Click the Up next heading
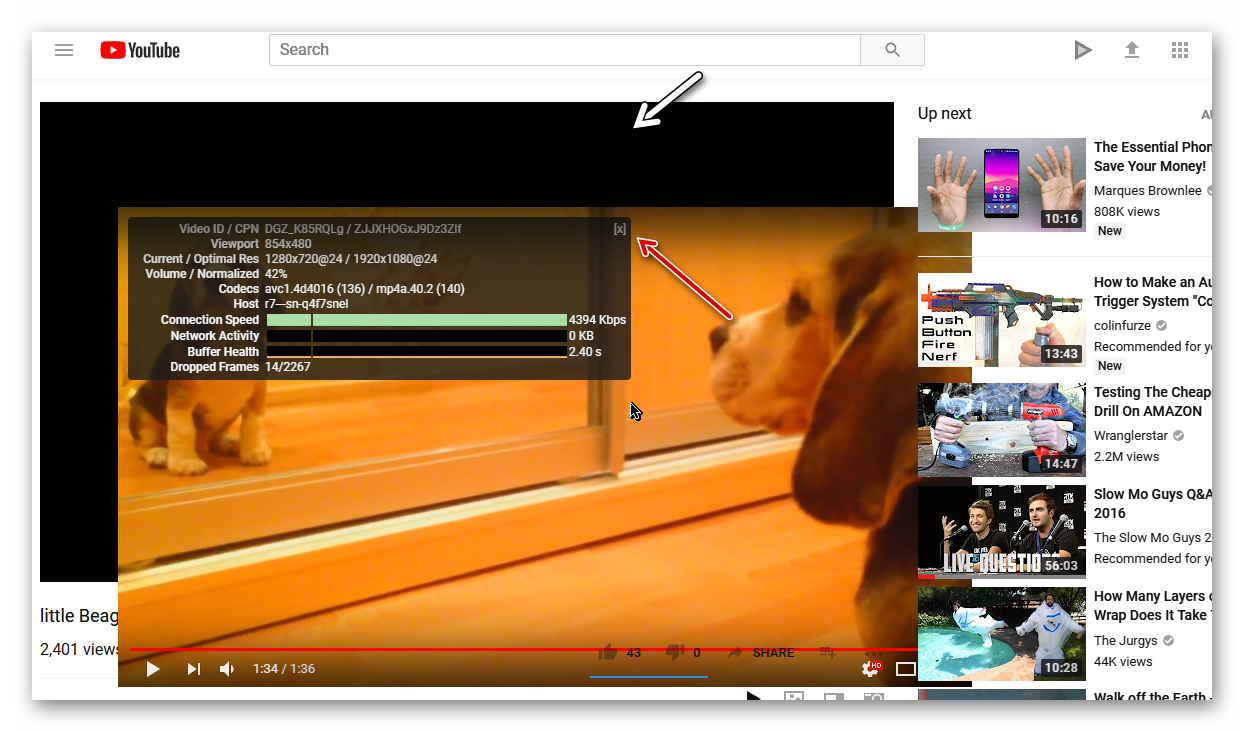 (x=945, y=114)
